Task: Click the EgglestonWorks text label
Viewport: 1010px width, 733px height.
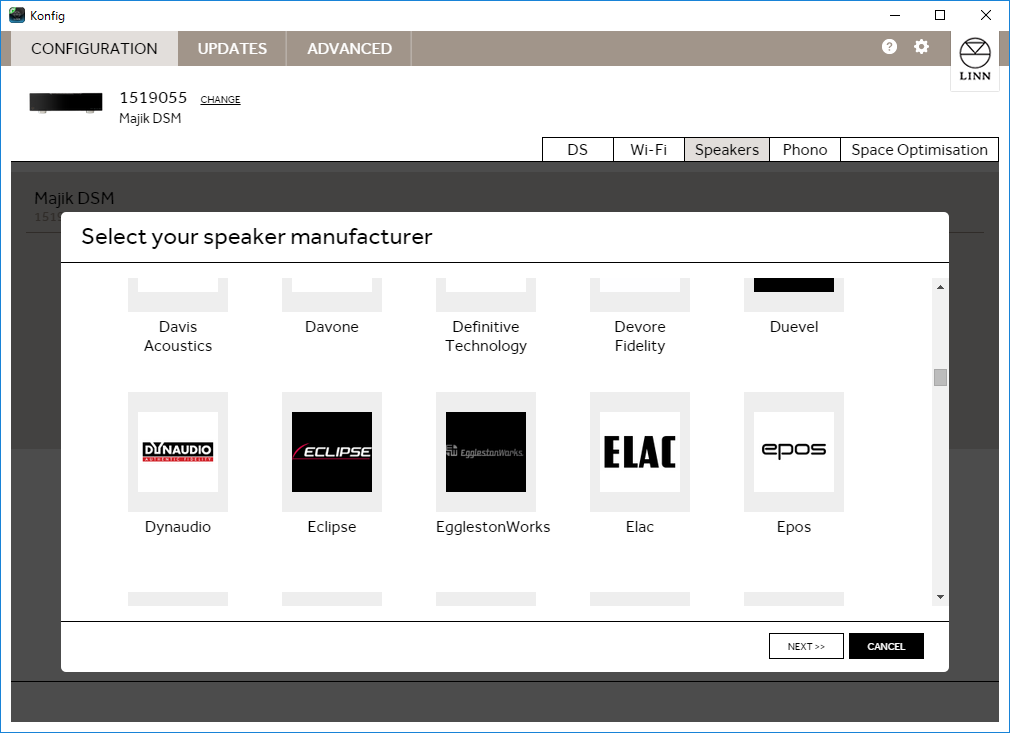Action: (493, 527)
